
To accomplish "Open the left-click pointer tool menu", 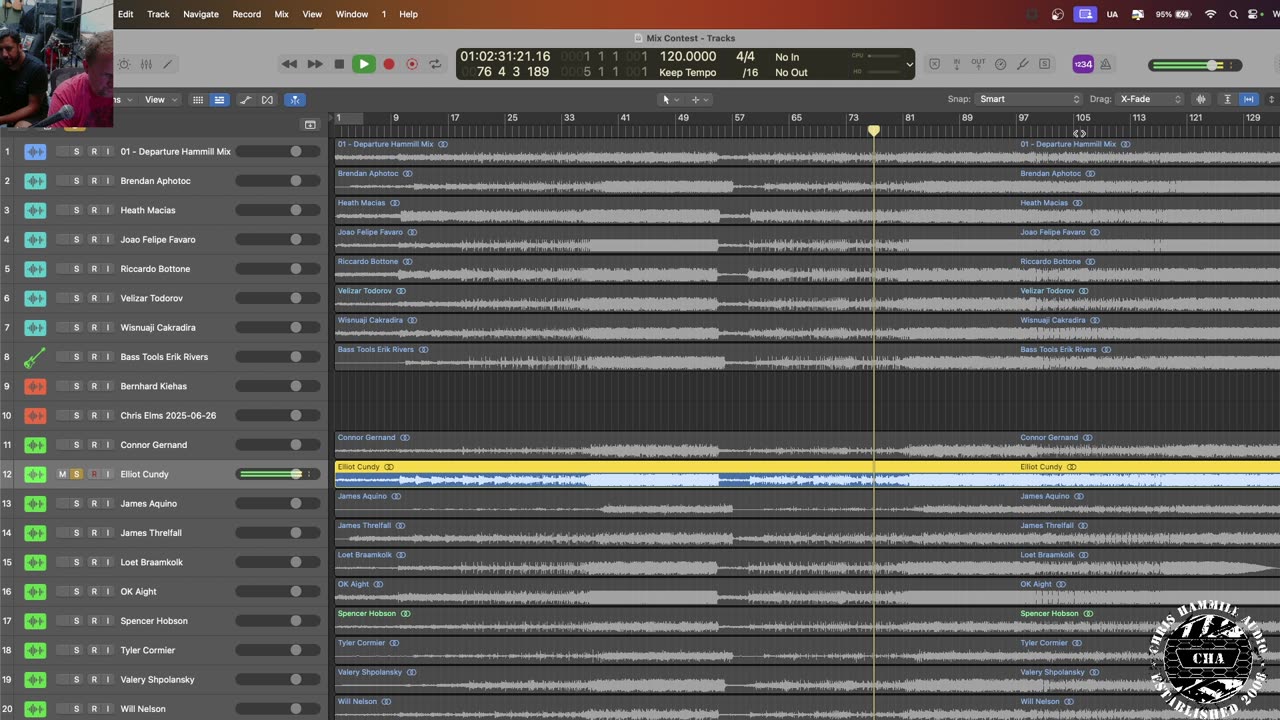I will [x=670, y=99].
